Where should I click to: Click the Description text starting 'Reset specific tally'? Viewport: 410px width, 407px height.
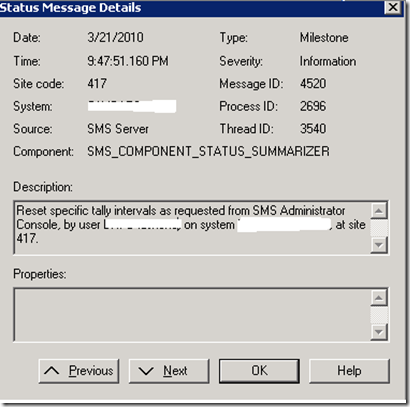pos(191,224)
